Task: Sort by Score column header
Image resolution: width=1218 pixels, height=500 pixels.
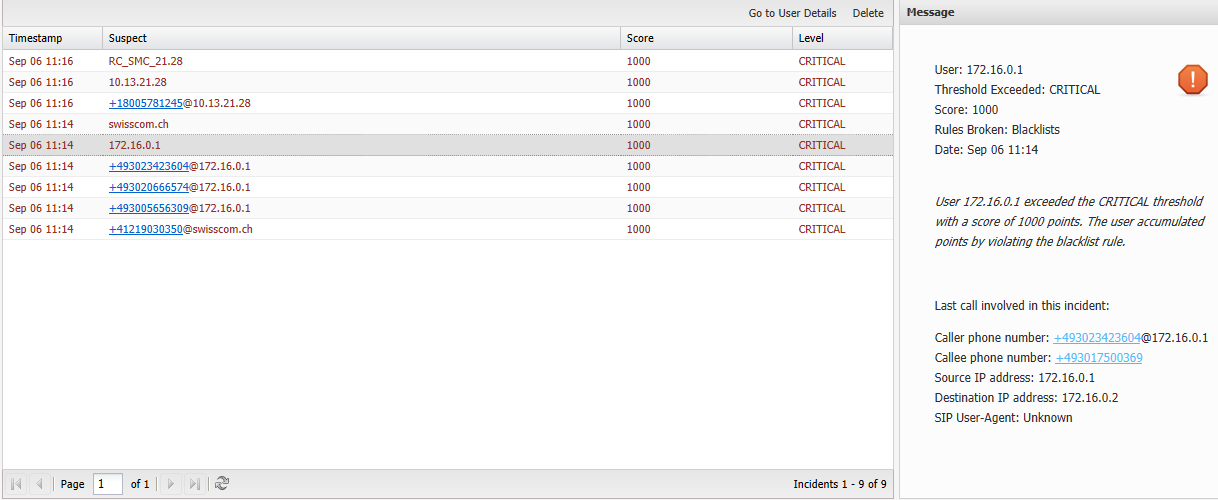Action: [706, 38]
